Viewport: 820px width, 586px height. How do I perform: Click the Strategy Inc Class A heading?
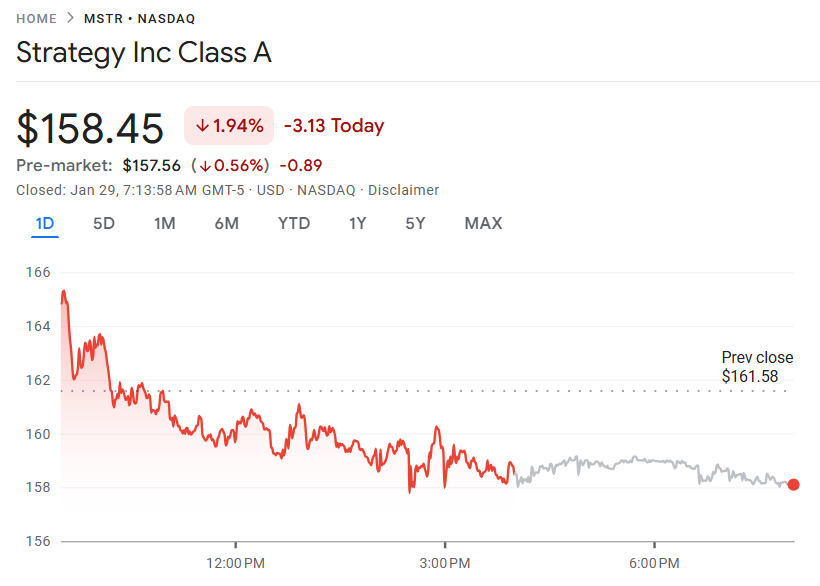point(144,53)
